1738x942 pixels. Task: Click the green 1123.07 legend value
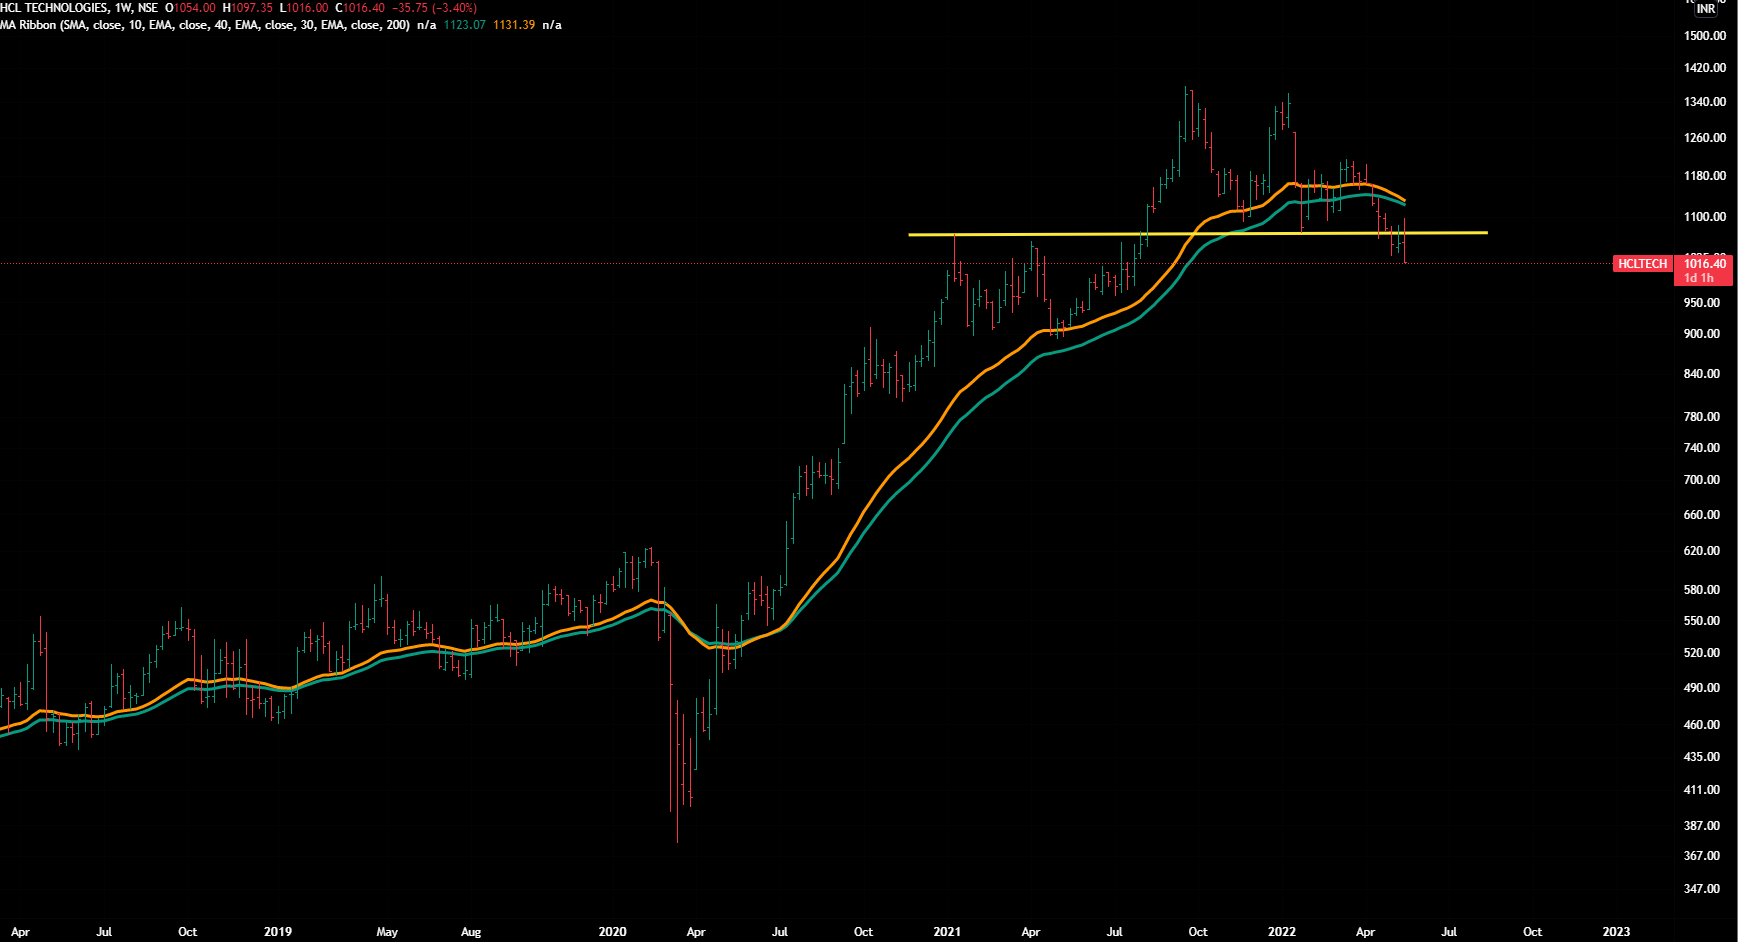point(464,25)
